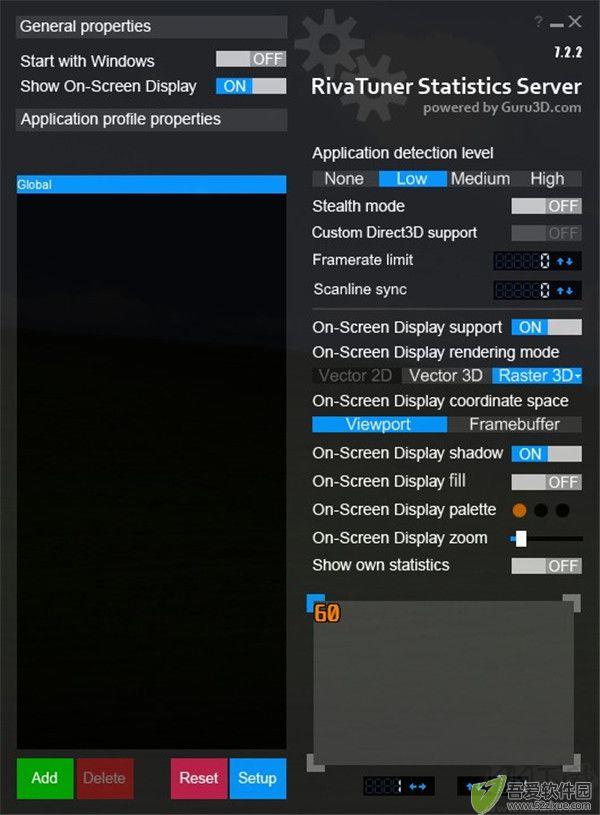Click Framerate limit up/down arrows

coord(565,261)
